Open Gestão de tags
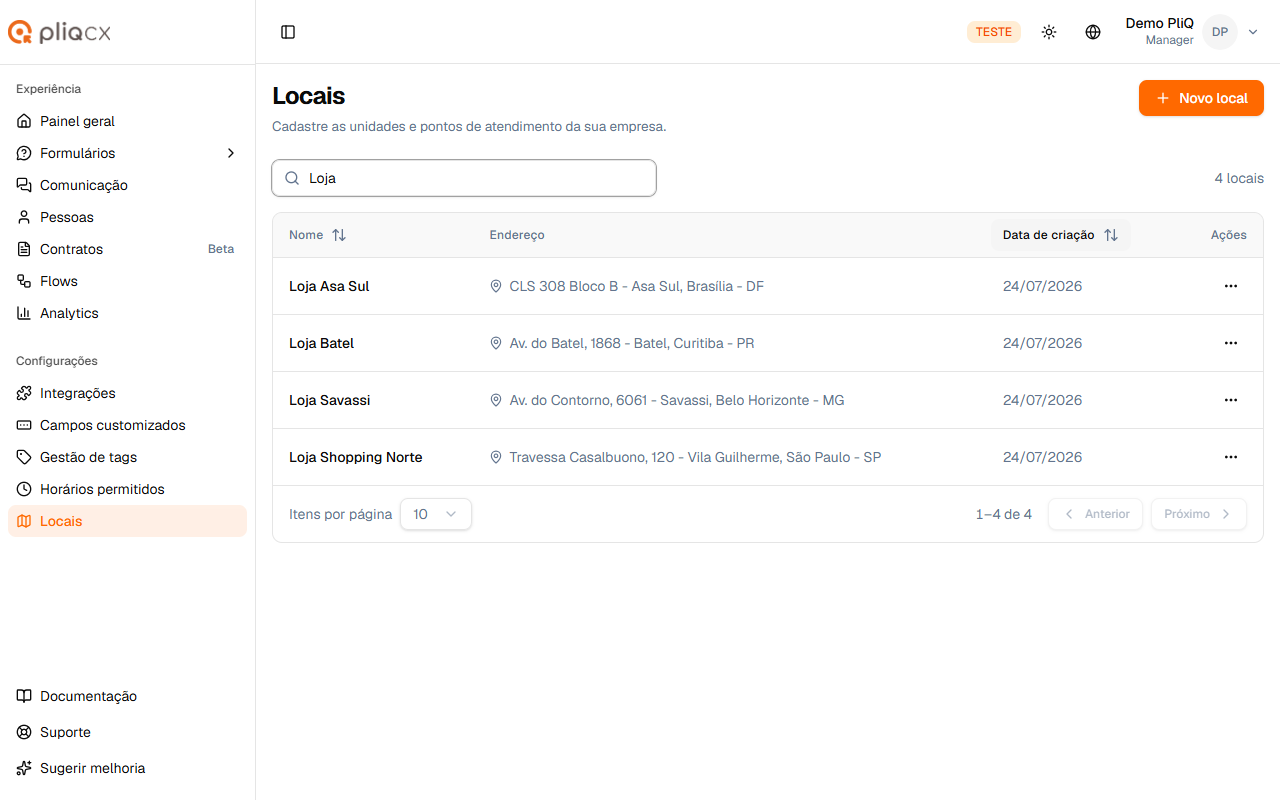The width and height of the screenshot is (1280, 800). (x=127, y=457)
